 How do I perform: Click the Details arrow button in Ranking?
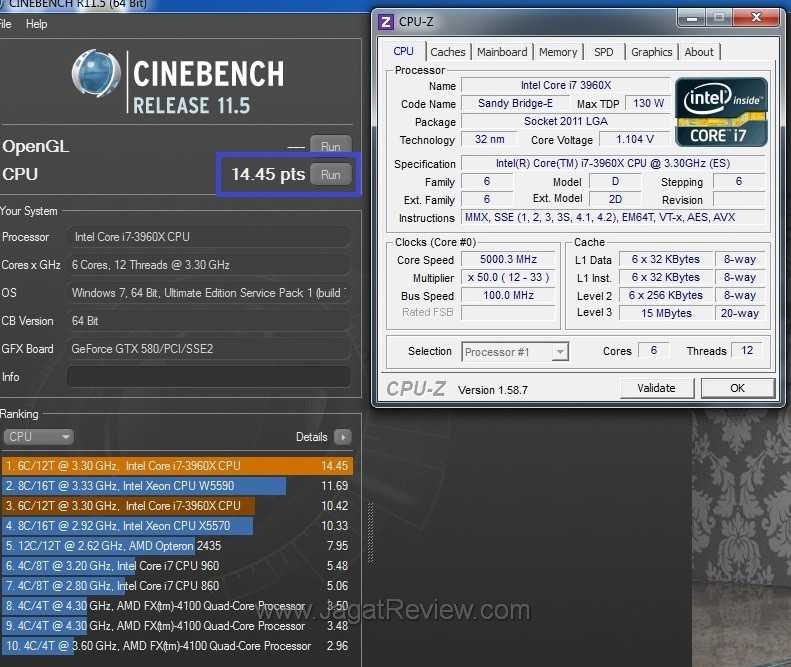click(x=343, y=437)
